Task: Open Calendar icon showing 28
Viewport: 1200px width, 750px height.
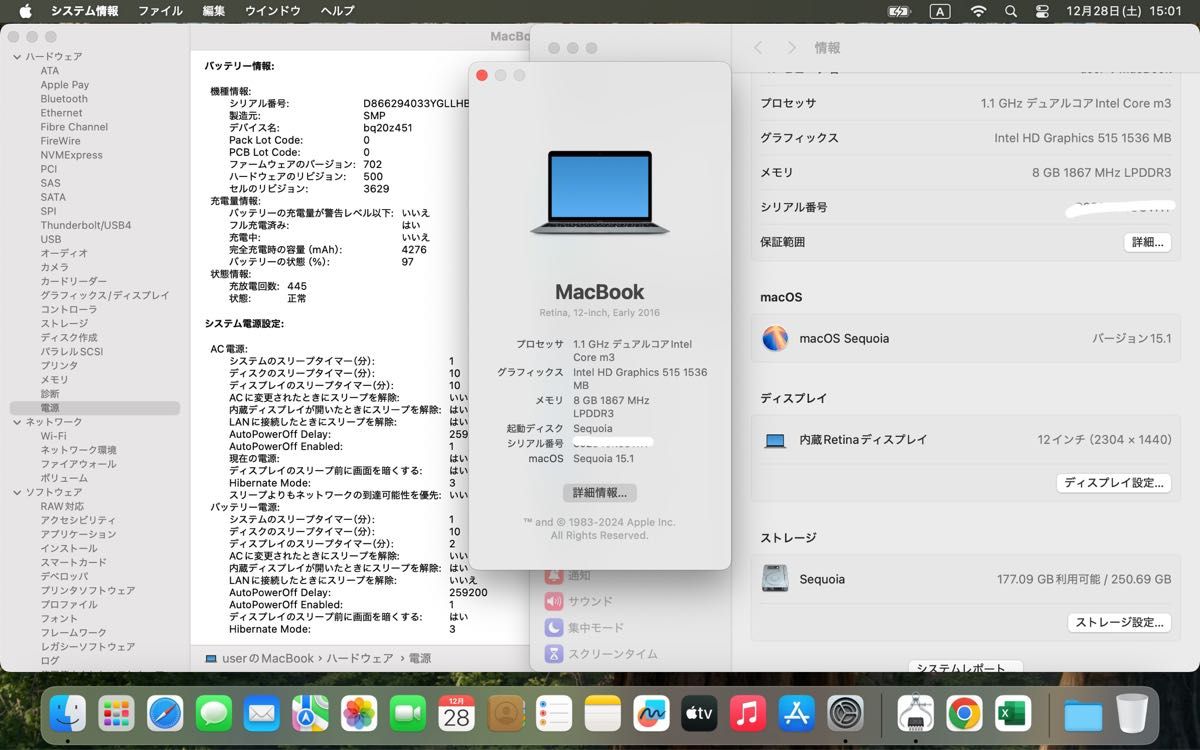Action: 456,713
